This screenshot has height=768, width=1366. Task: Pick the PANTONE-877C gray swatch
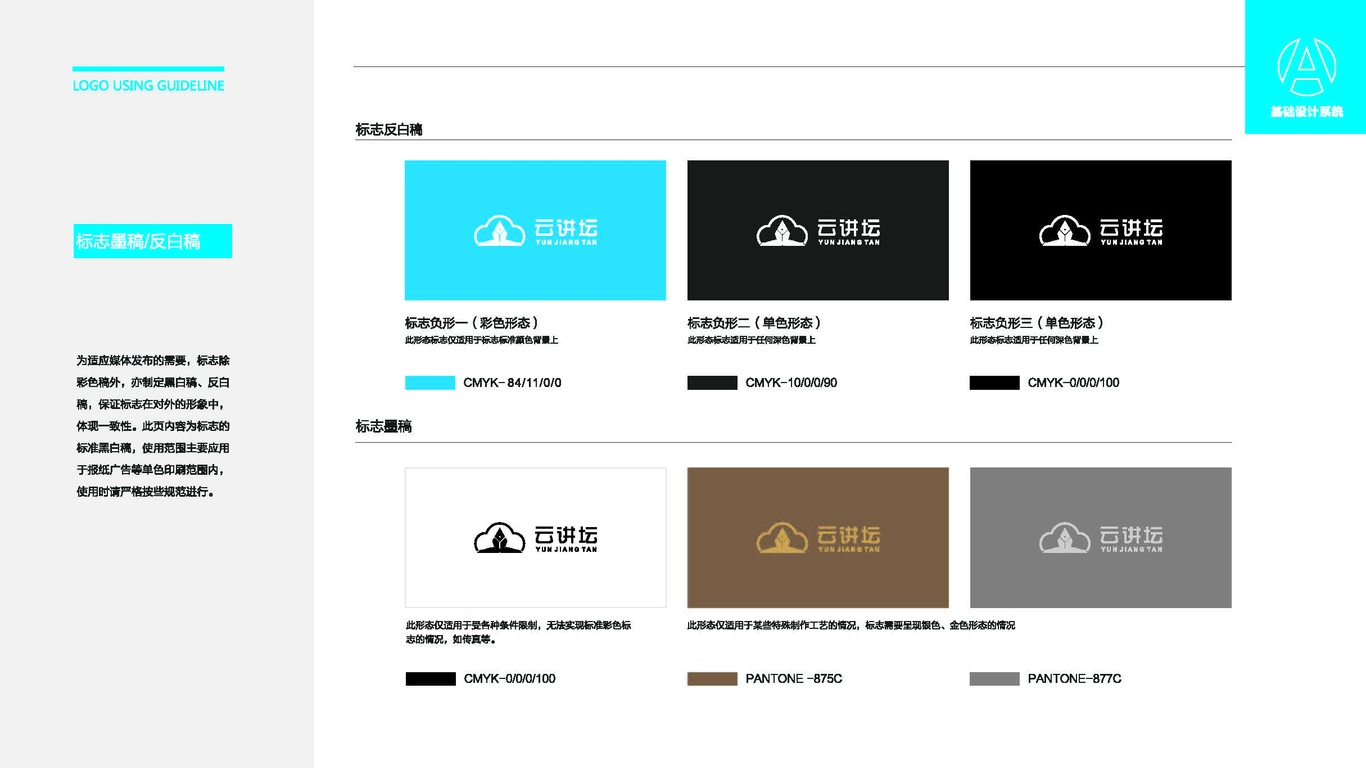pos(995,679)
